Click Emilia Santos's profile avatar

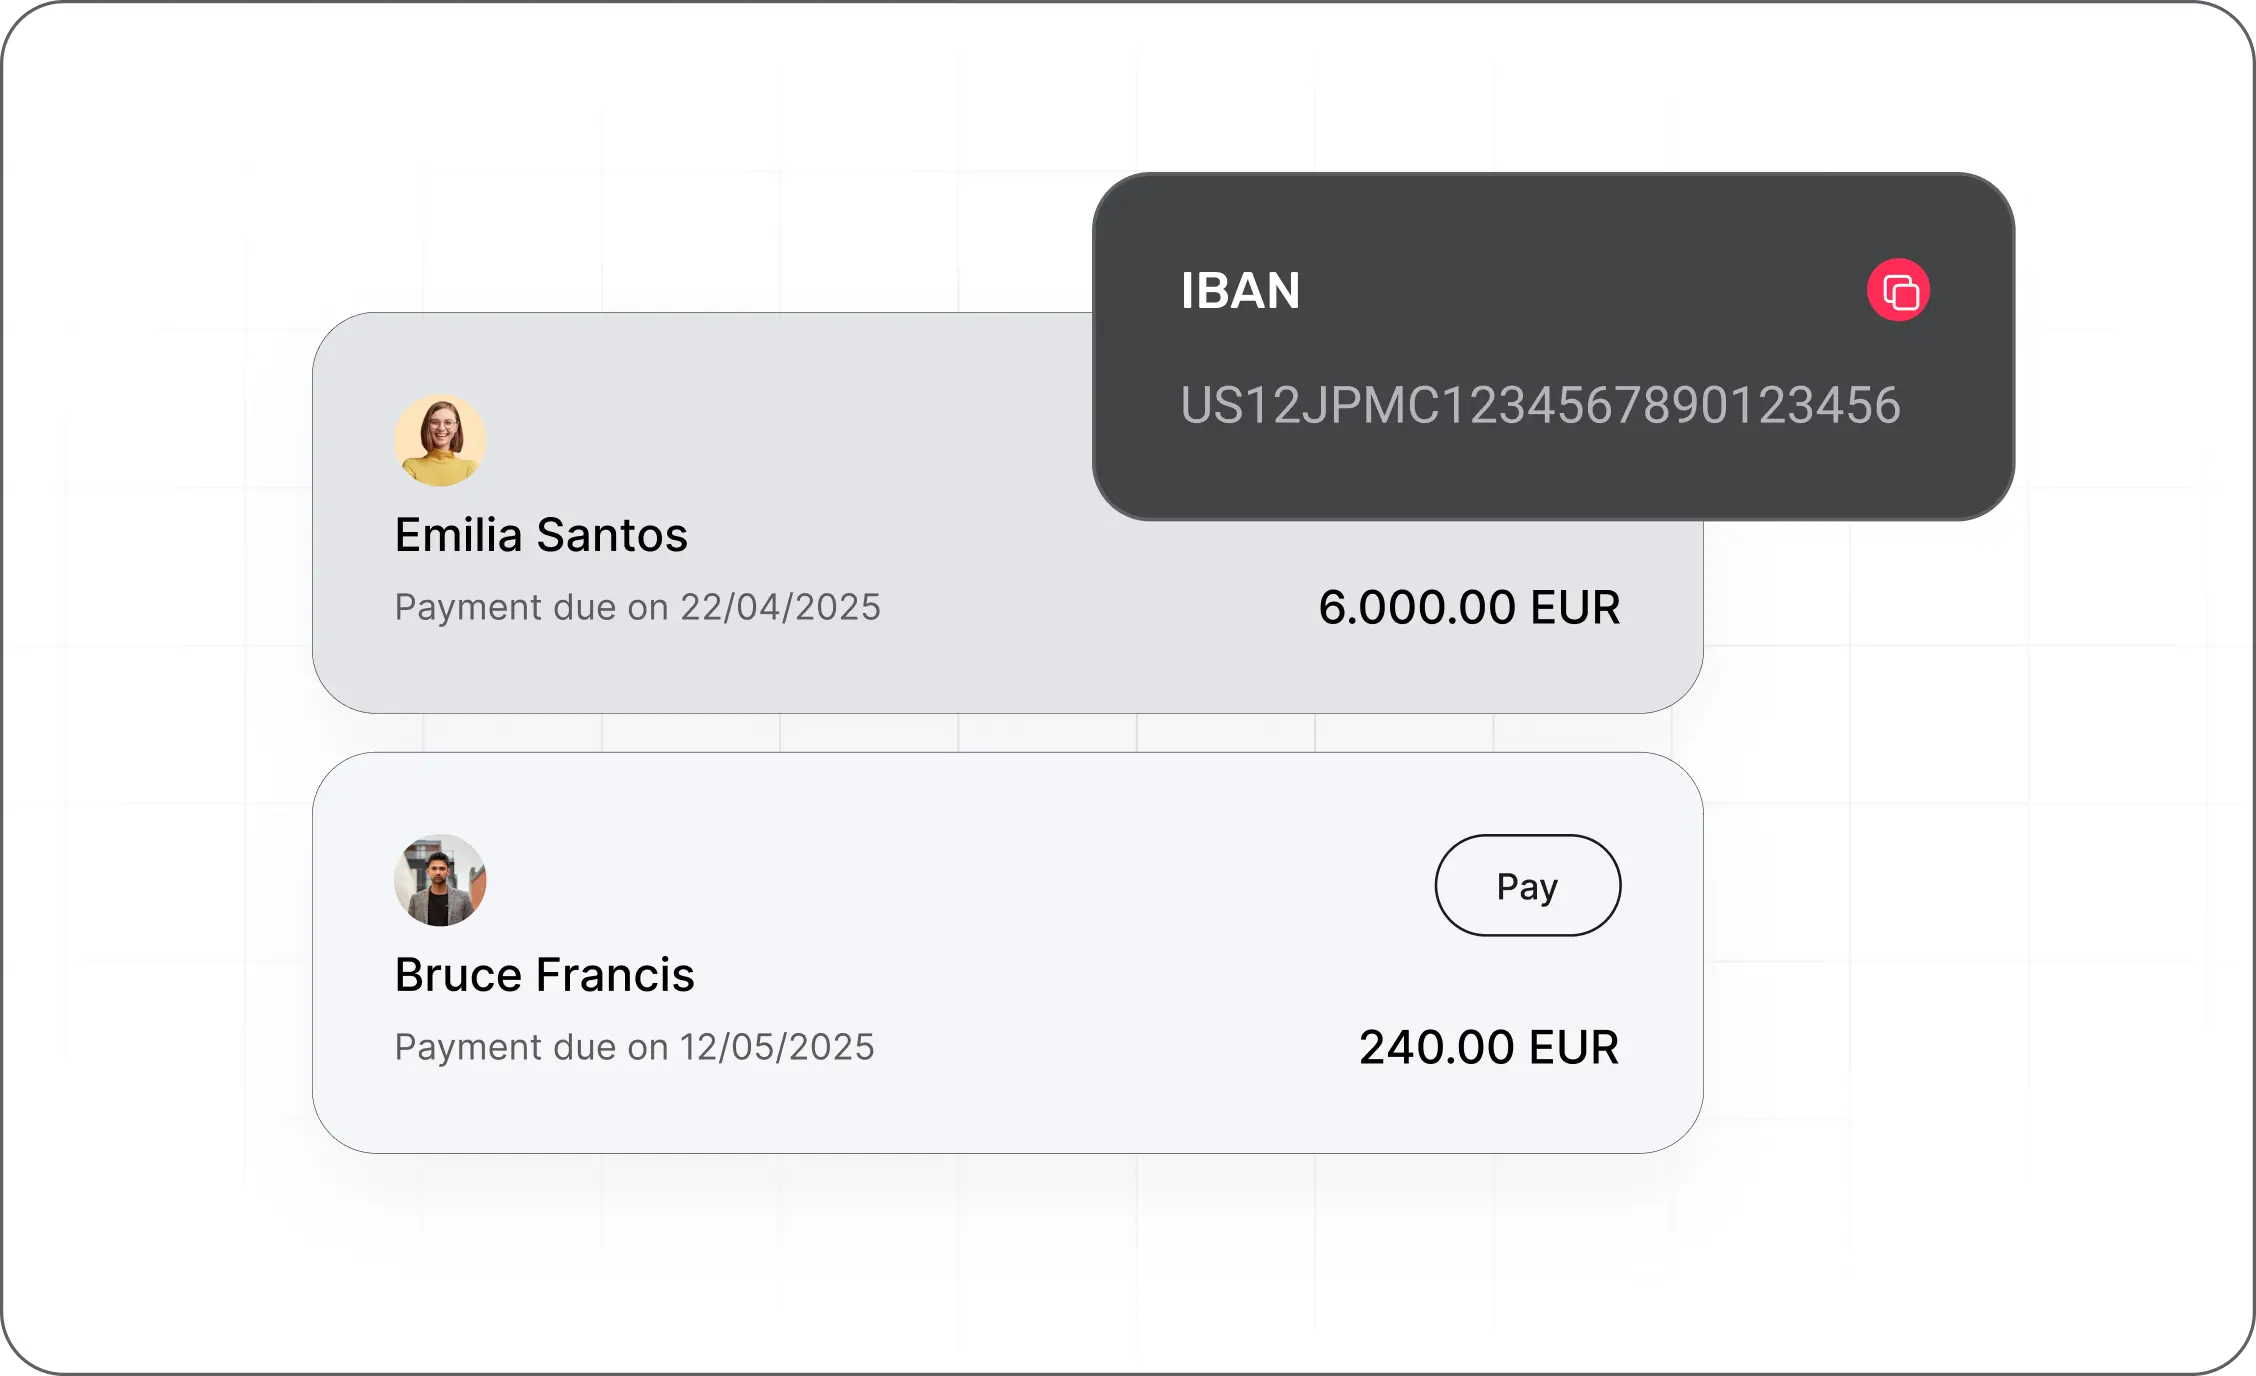pyautogui.click(x=440, y=440)
